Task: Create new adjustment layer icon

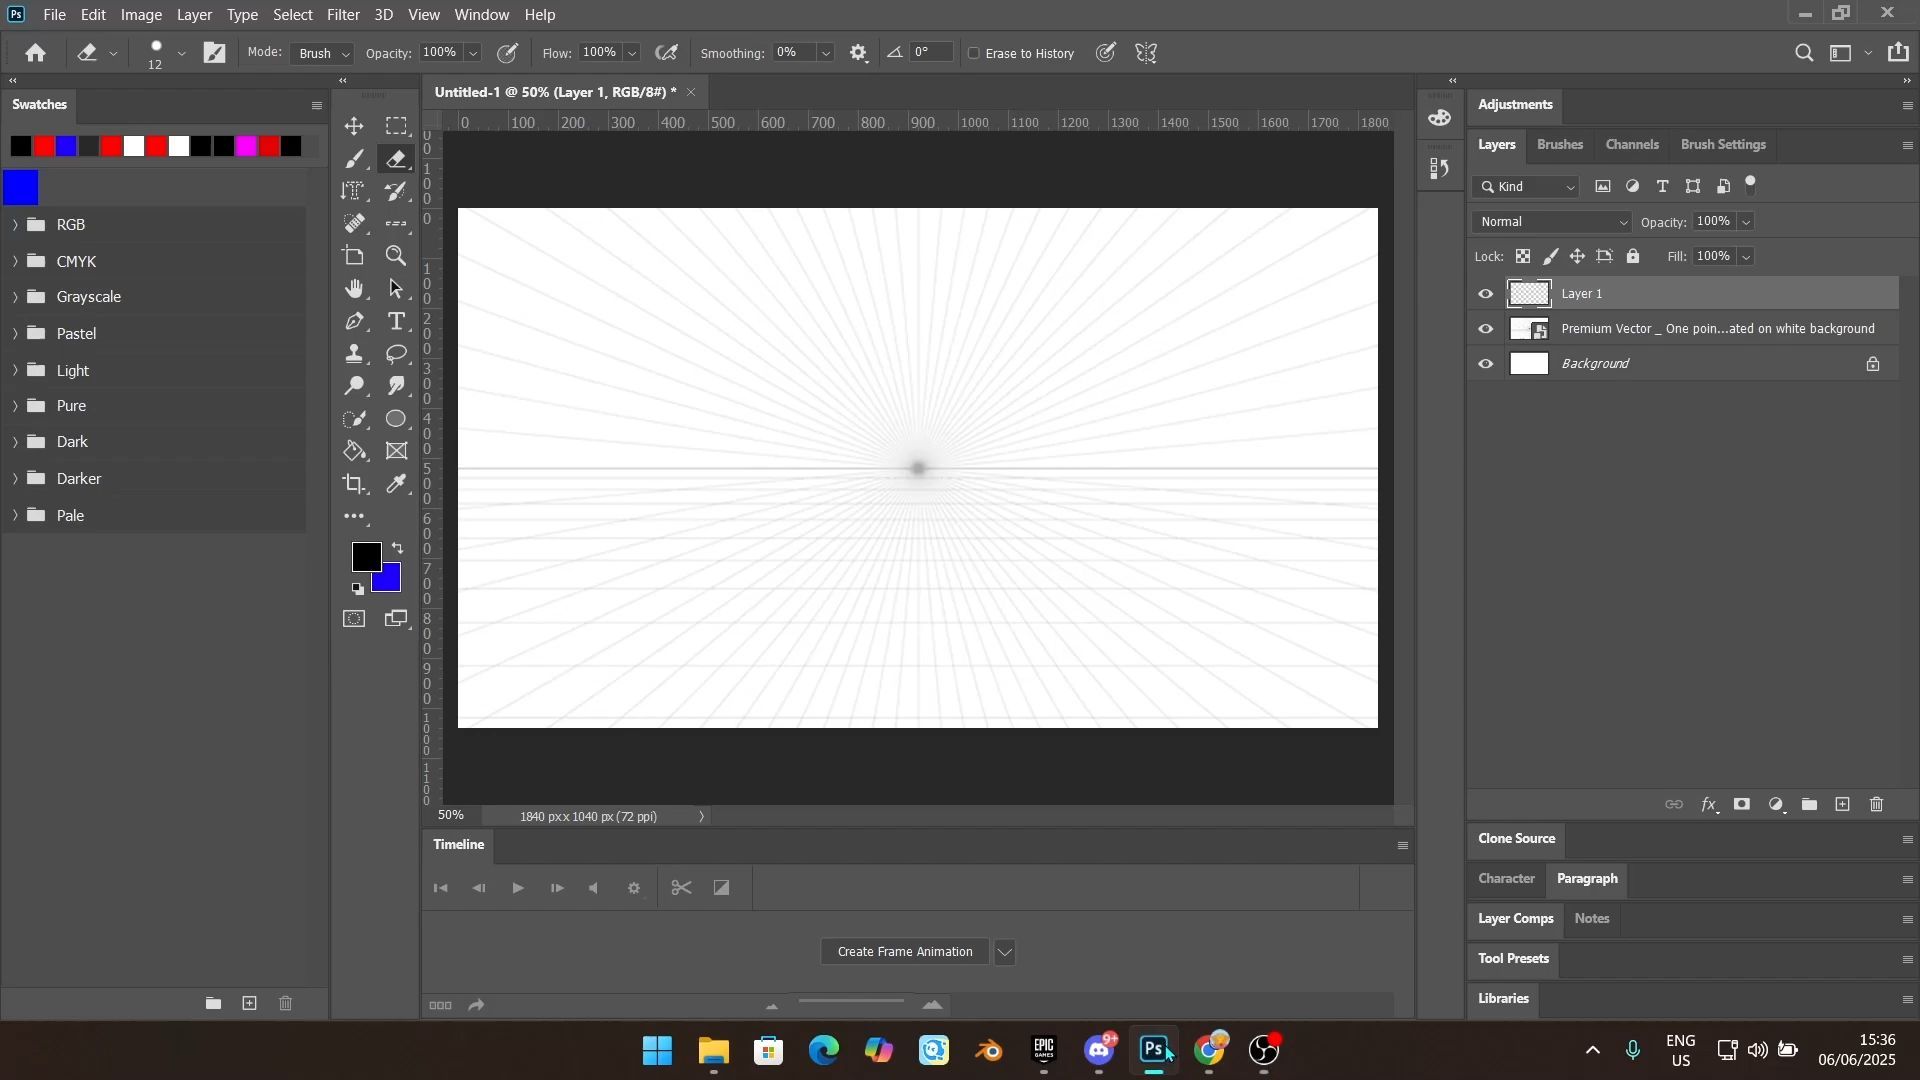Action: [x=1776, y=805]
